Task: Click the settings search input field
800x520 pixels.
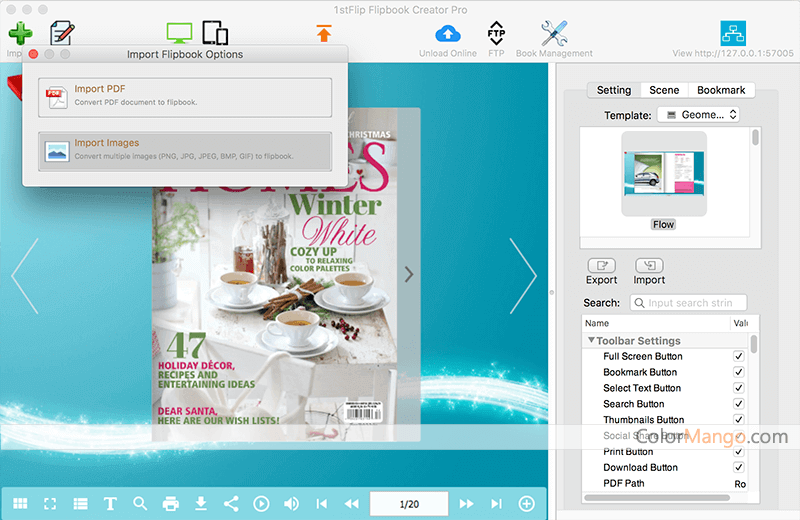Action: pyautogui.click(x=688, y=303)
